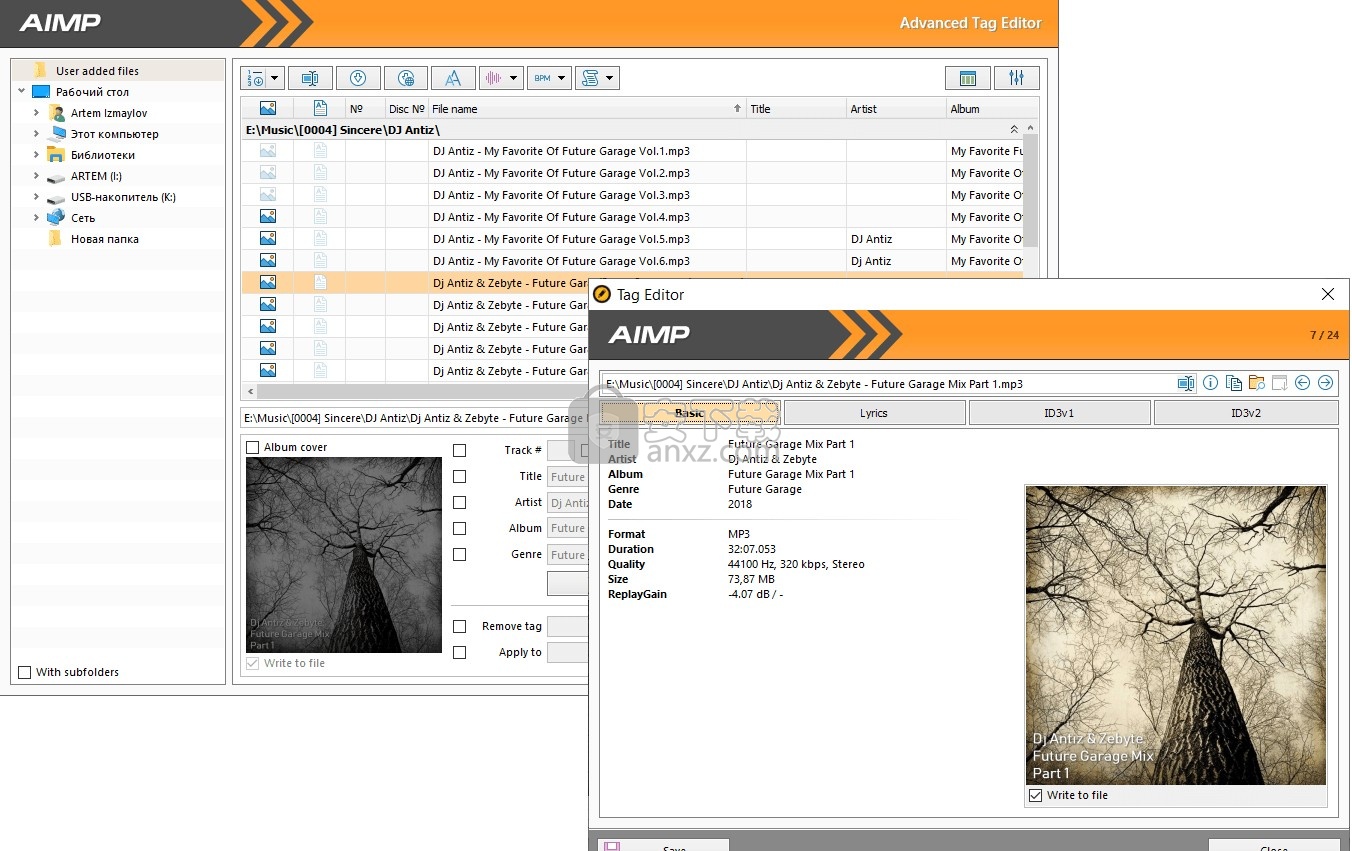
Task: Tick the Title field checkbox
Action: click(459, 476)
